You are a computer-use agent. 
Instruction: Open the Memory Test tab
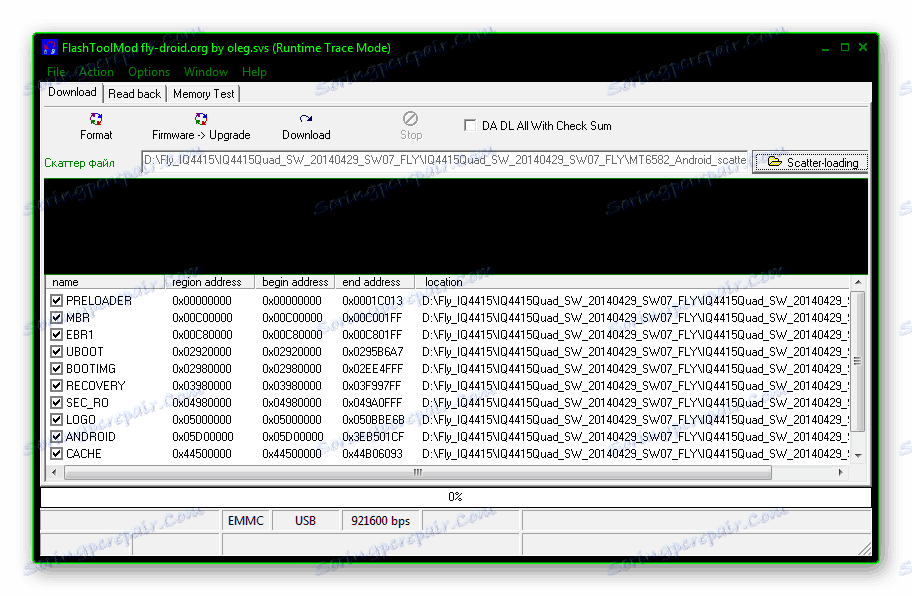[x=203, y=93]
